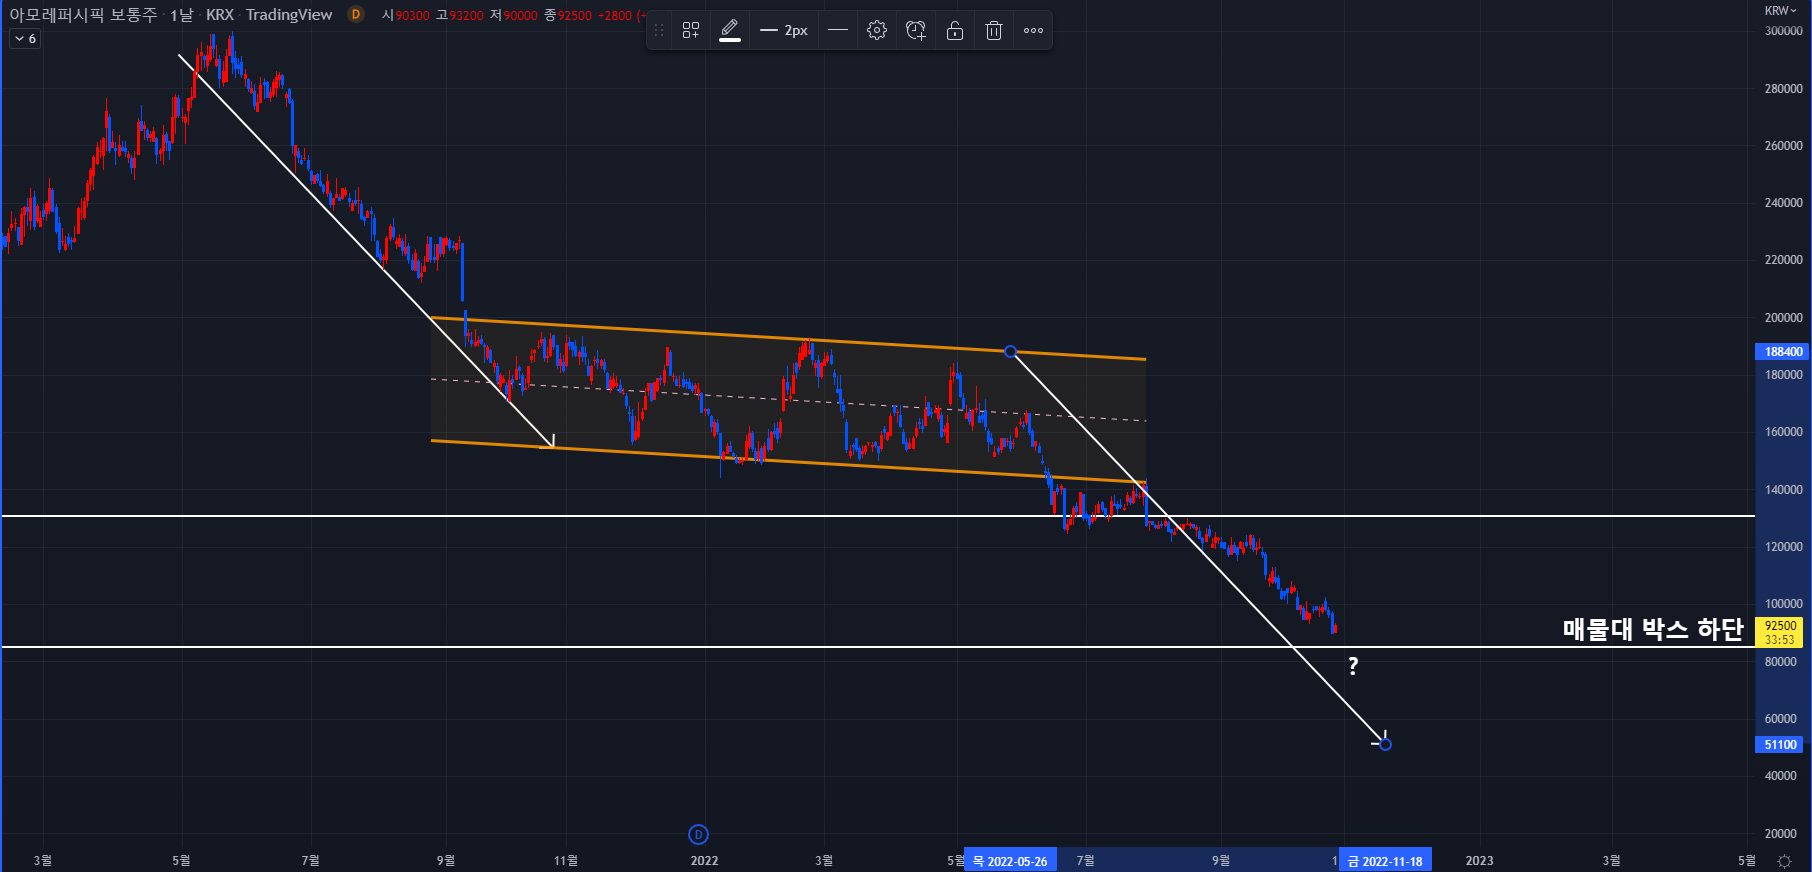Select the trend line end handle at 51100

1385,743
